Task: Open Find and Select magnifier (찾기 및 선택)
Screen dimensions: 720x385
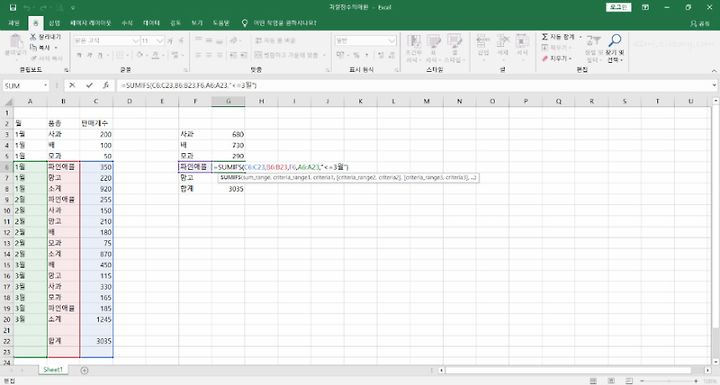Action: [615, 48]
